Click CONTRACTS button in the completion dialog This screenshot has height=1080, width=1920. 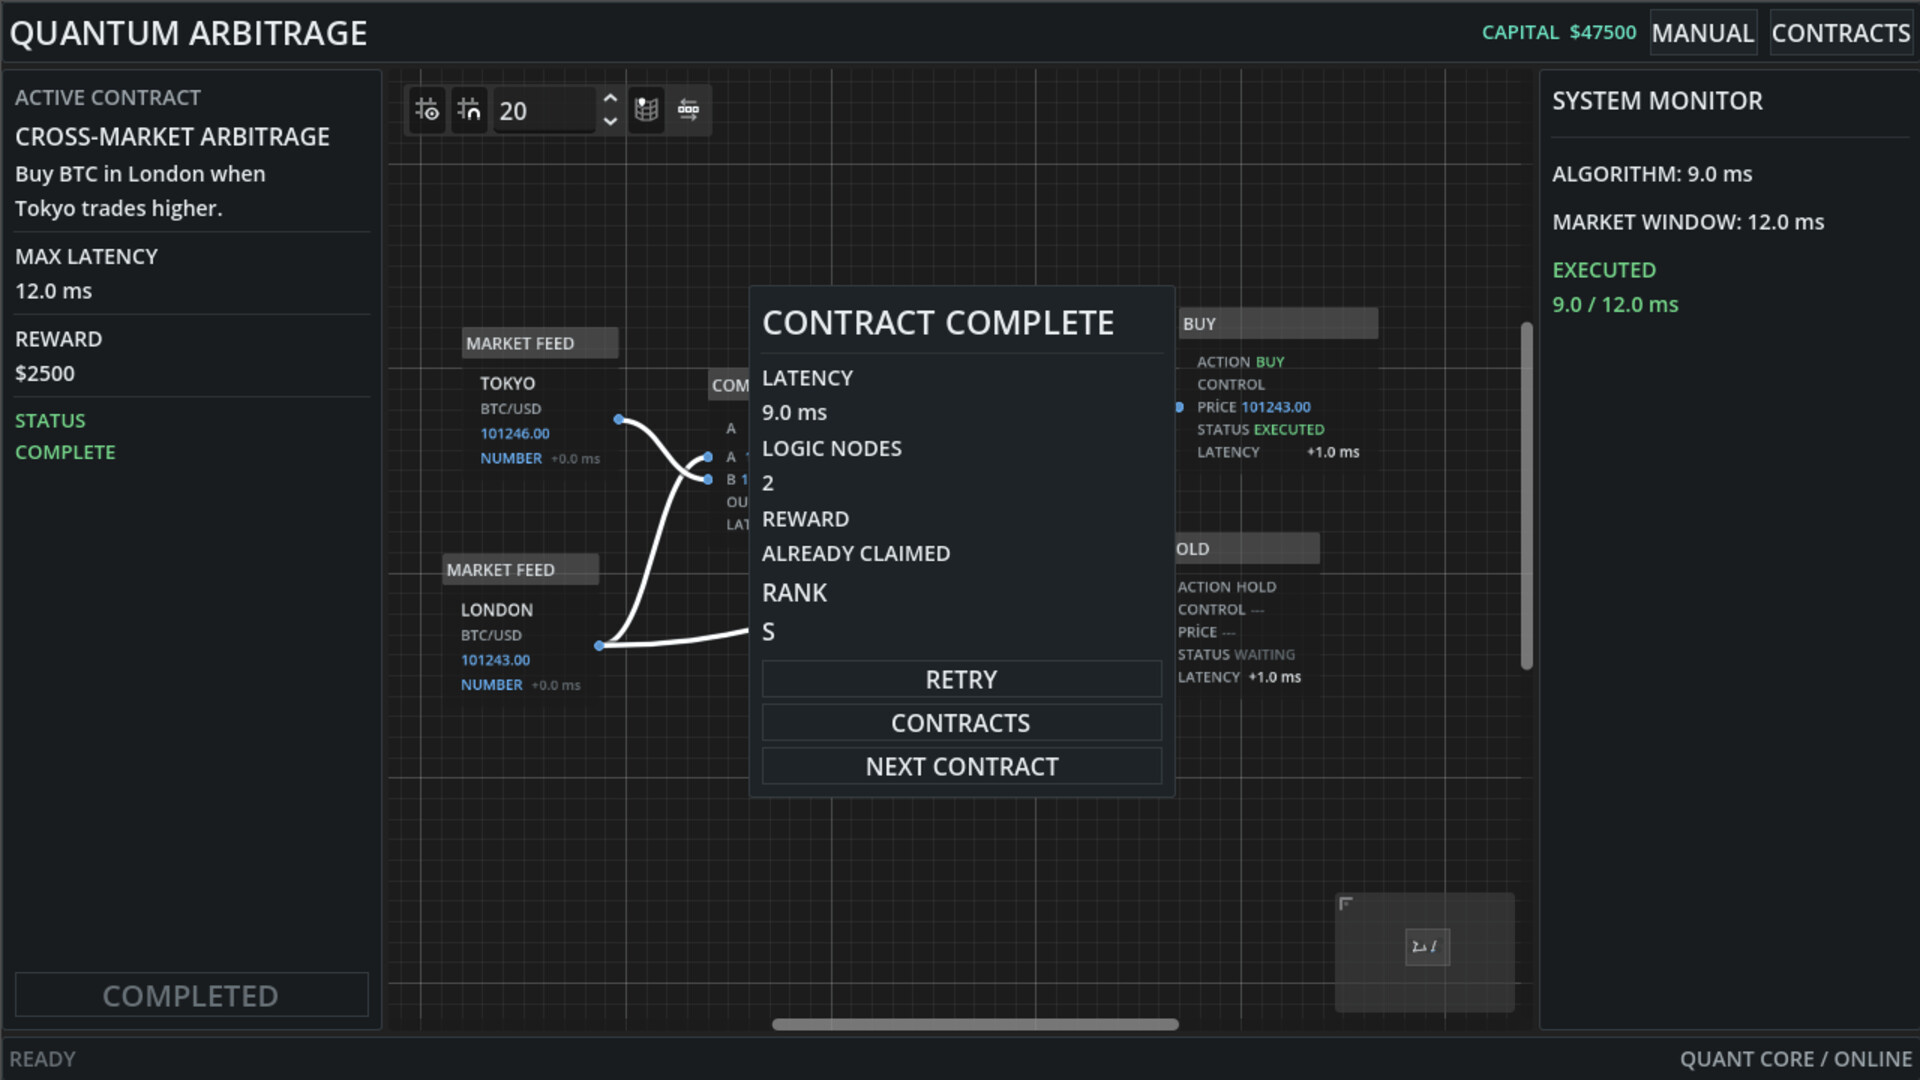[961, 723]
